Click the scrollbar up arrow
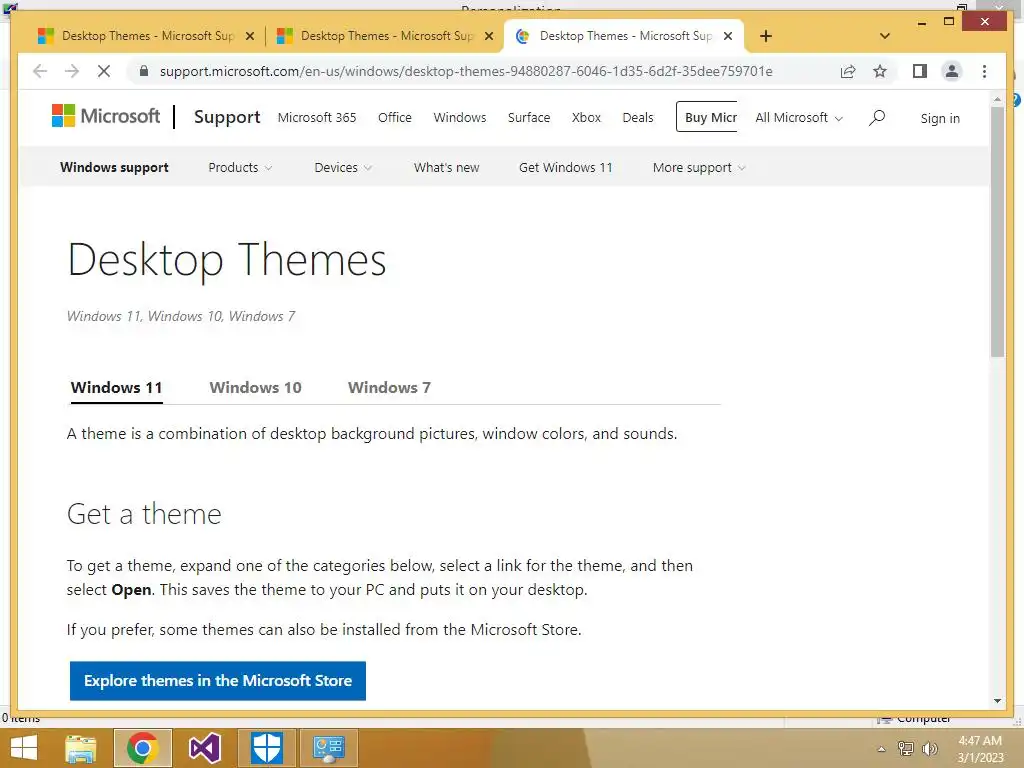The width and height of the screenshot is (1024, 768). 997,99
